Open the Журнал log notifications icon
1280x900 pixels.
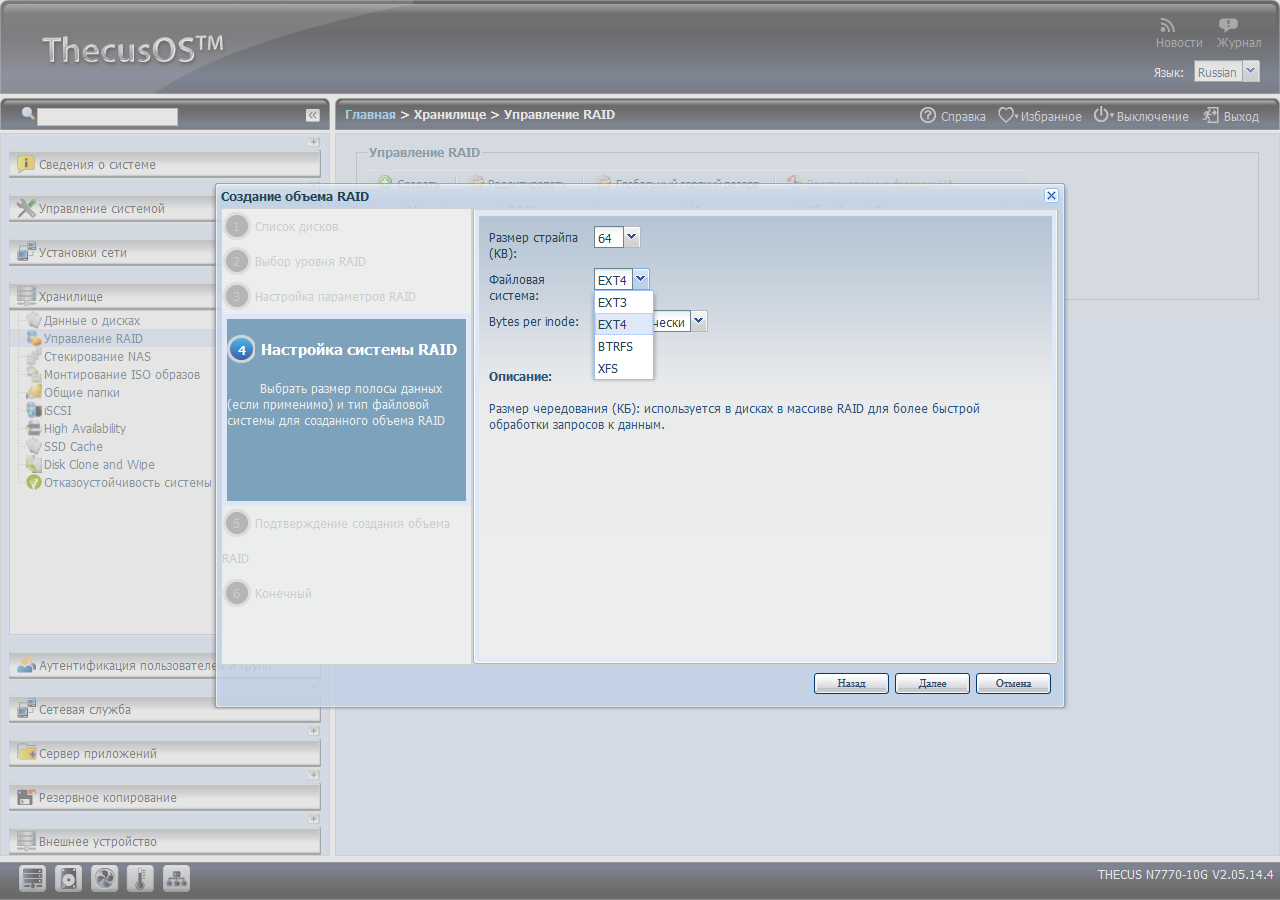[1228, 25]
